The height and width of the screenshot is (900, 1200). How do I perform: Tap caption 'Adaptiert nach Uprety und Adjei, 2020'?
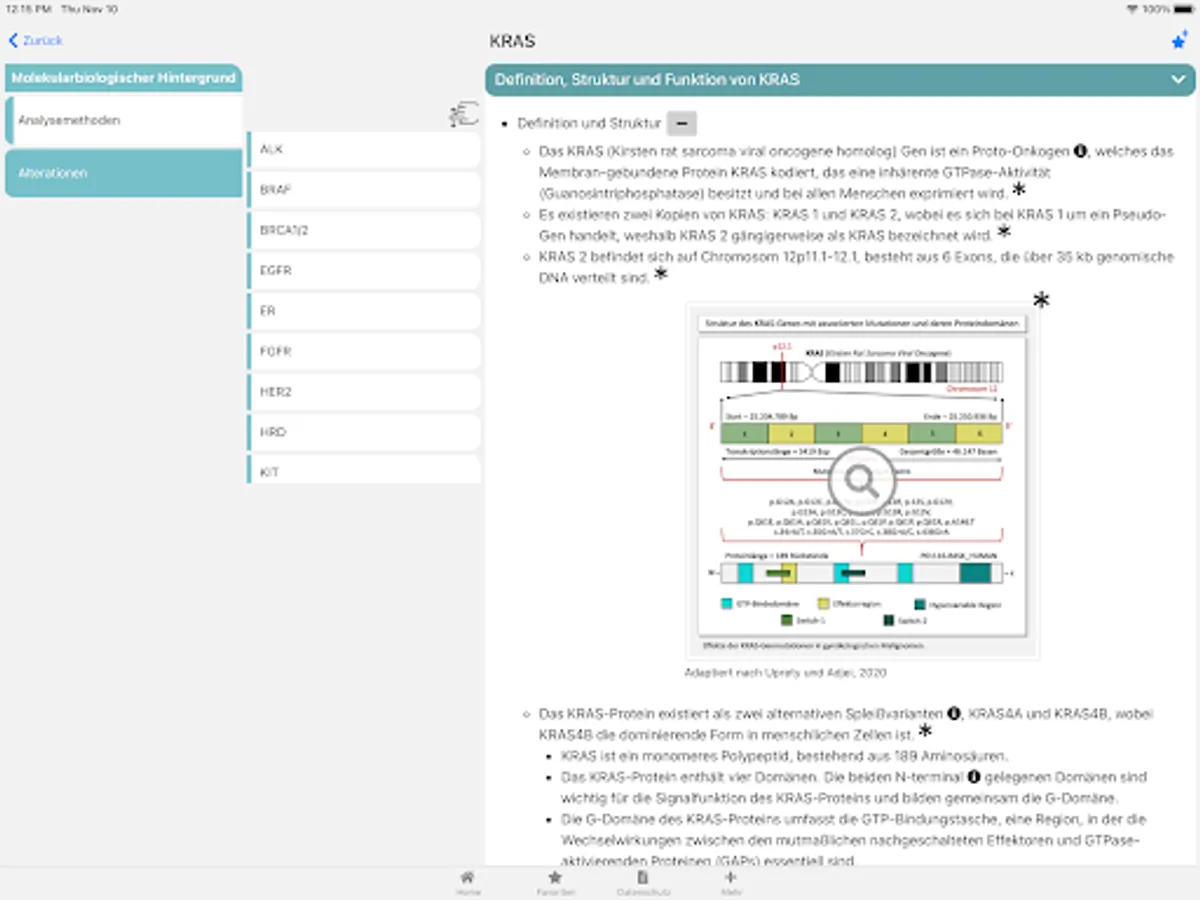[785, 673]
